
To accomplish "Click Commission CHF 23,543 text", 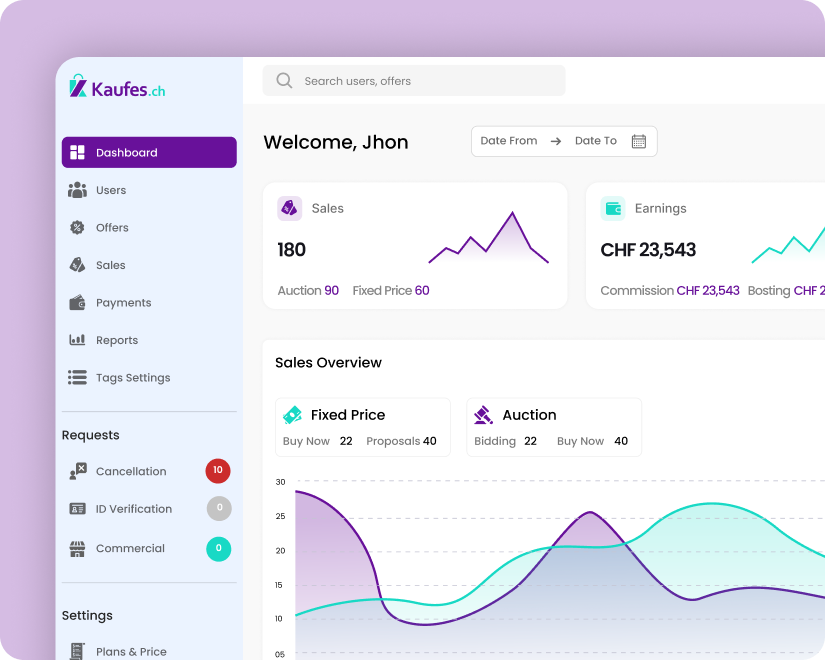I will tap(670, 291).
